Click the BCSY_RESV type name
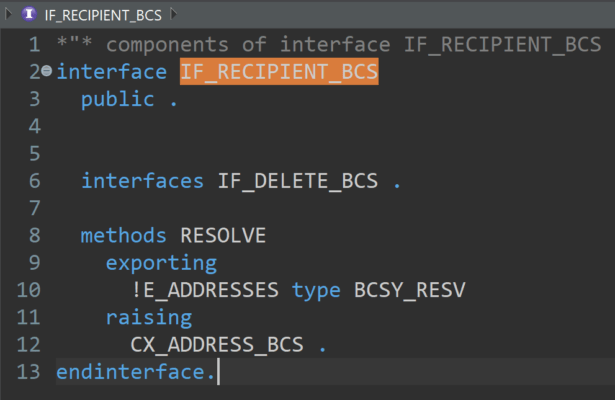This screenshot has width=615, height=400. pyautogui.click(x=410, y=290)
